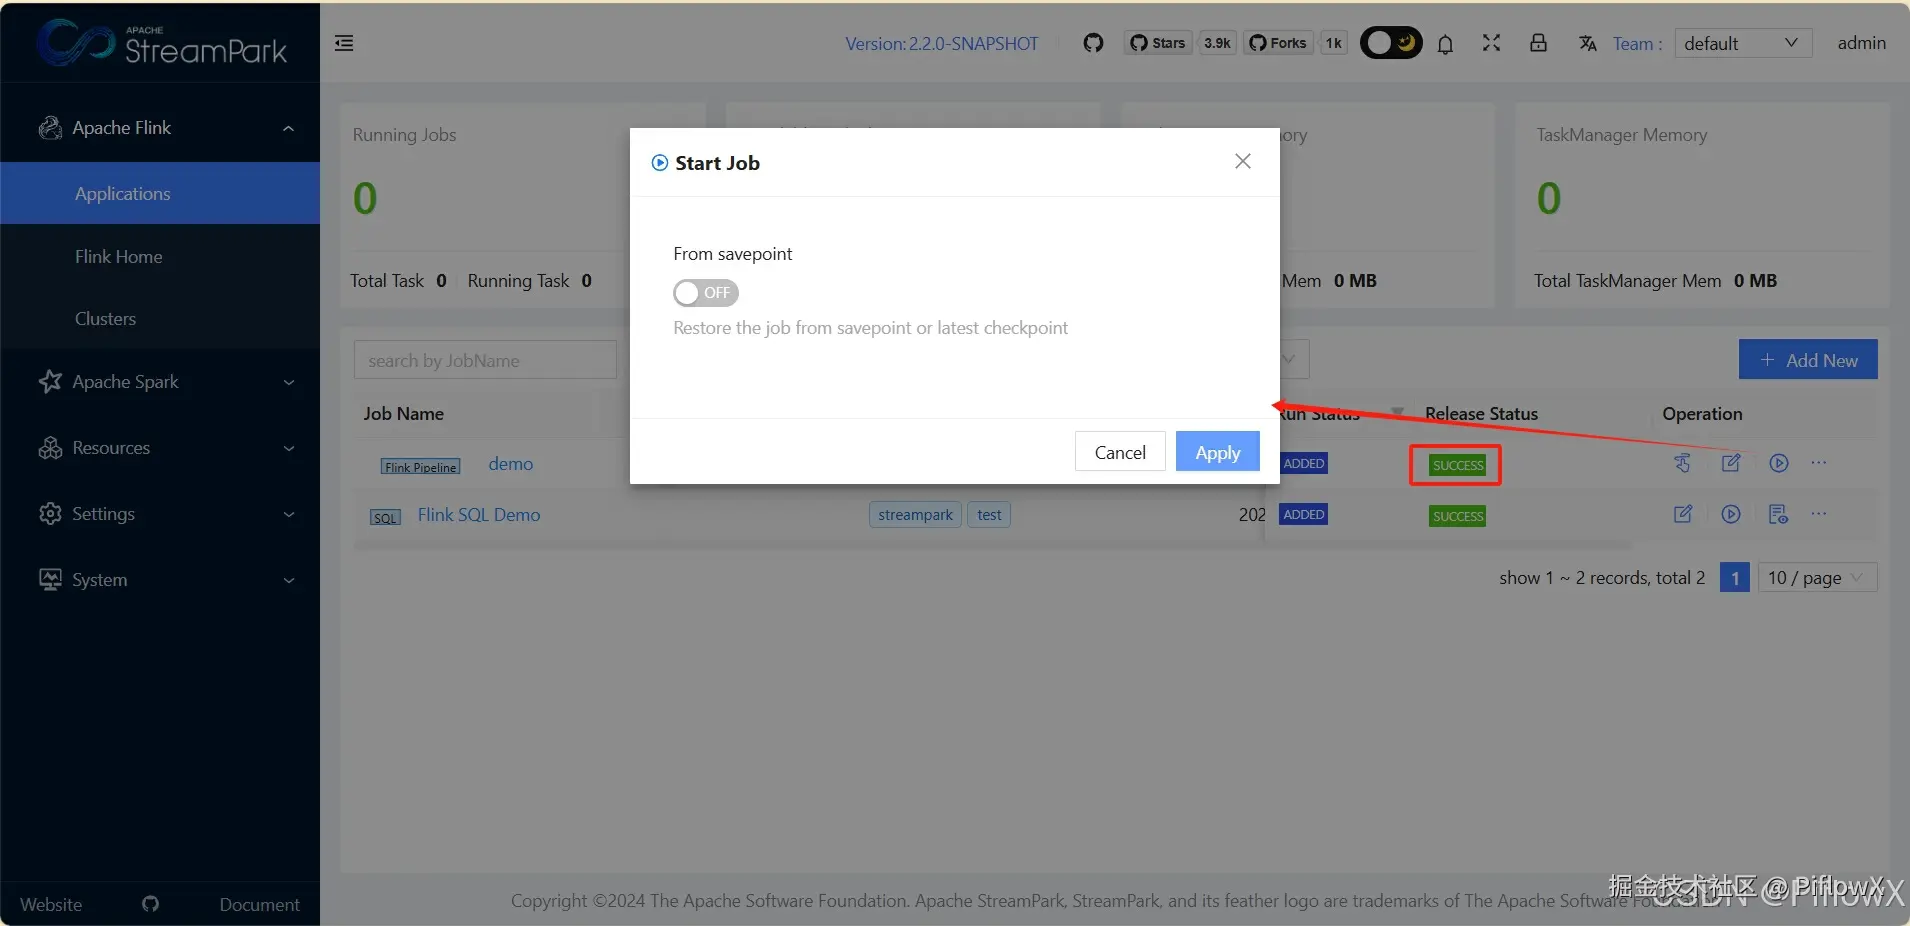Click the language translate icon
This screenshot has width=1910, height=926.
tap(1587, 43)
